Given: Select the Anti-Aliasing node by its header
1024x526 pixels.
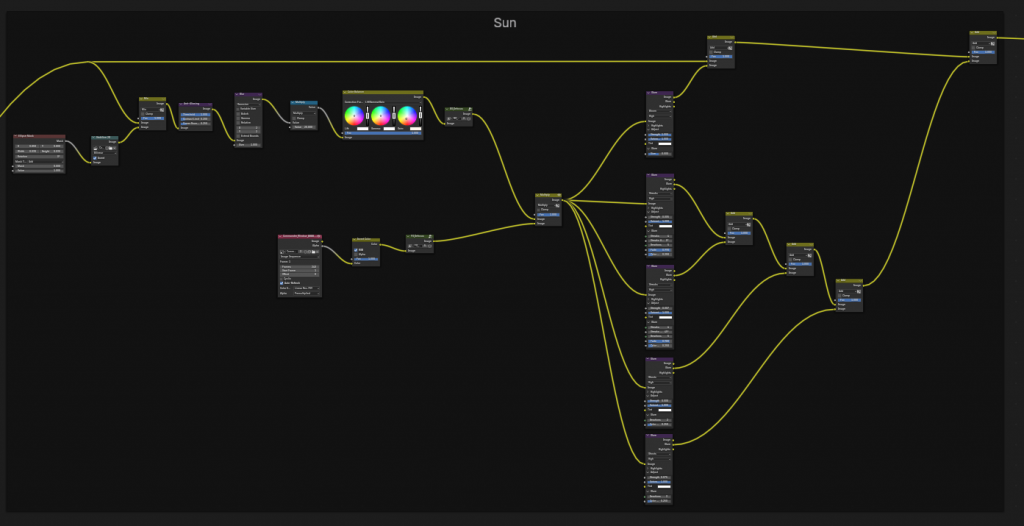Looking at the screenshot, I should tap(195, 103).
